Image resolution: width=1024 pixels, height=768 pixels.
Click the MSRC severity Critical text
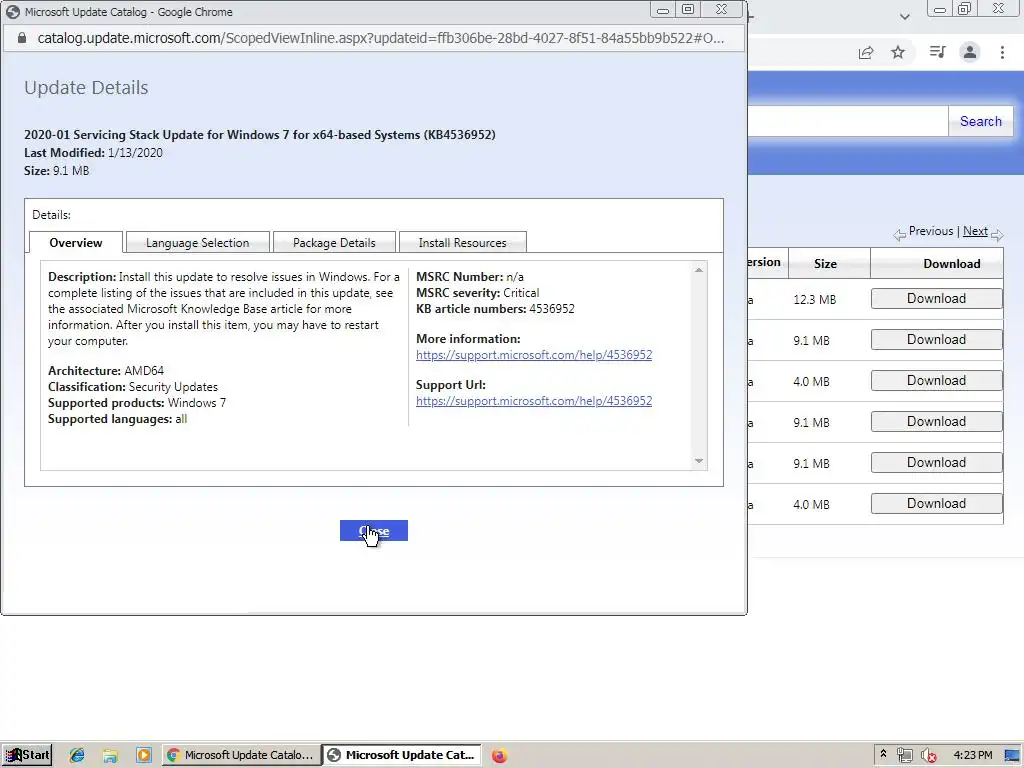(477, 293)
